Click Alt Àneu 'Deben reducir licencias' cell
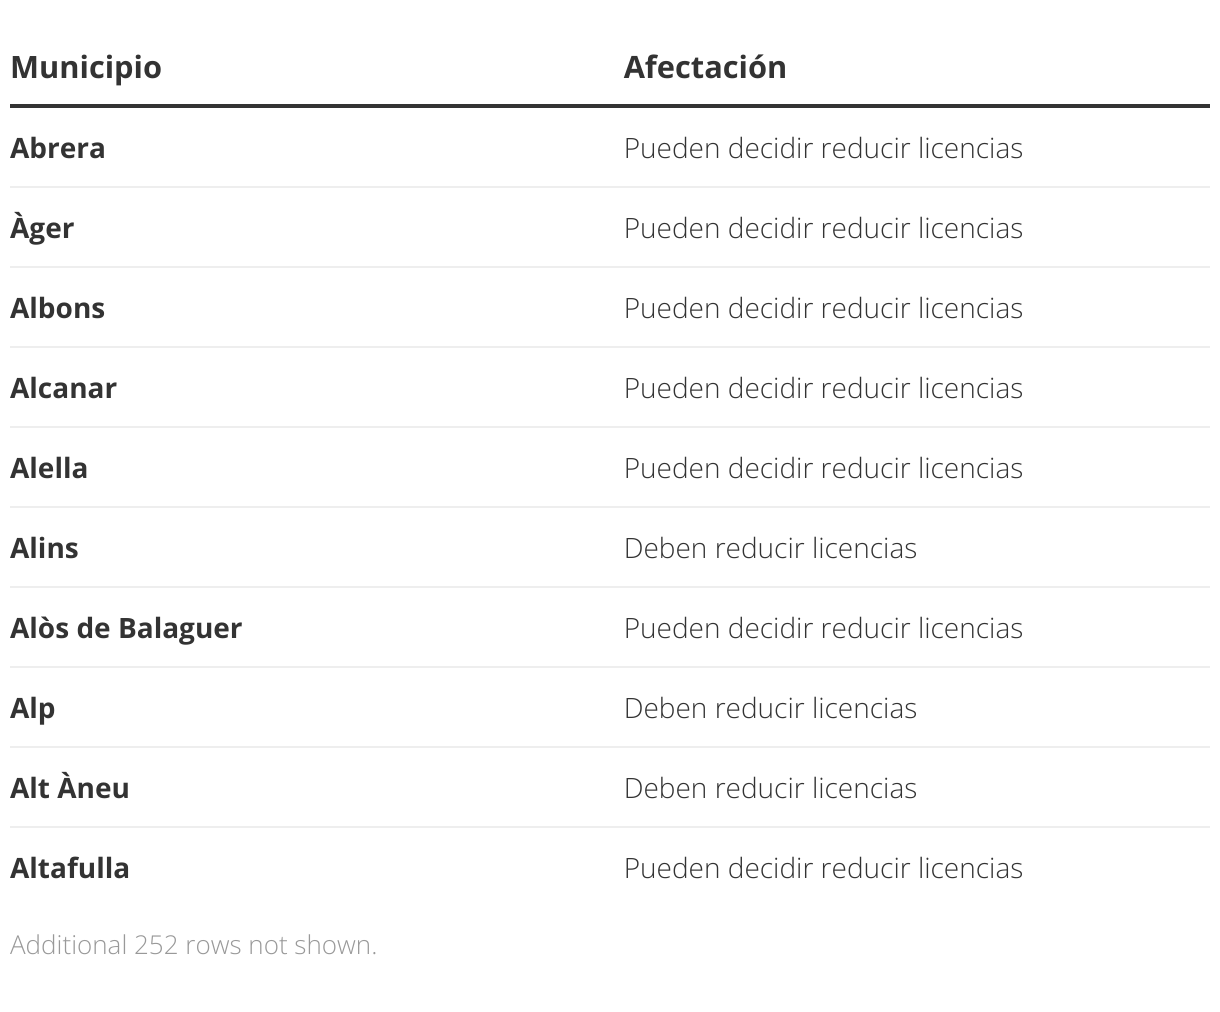 [770, 788]
